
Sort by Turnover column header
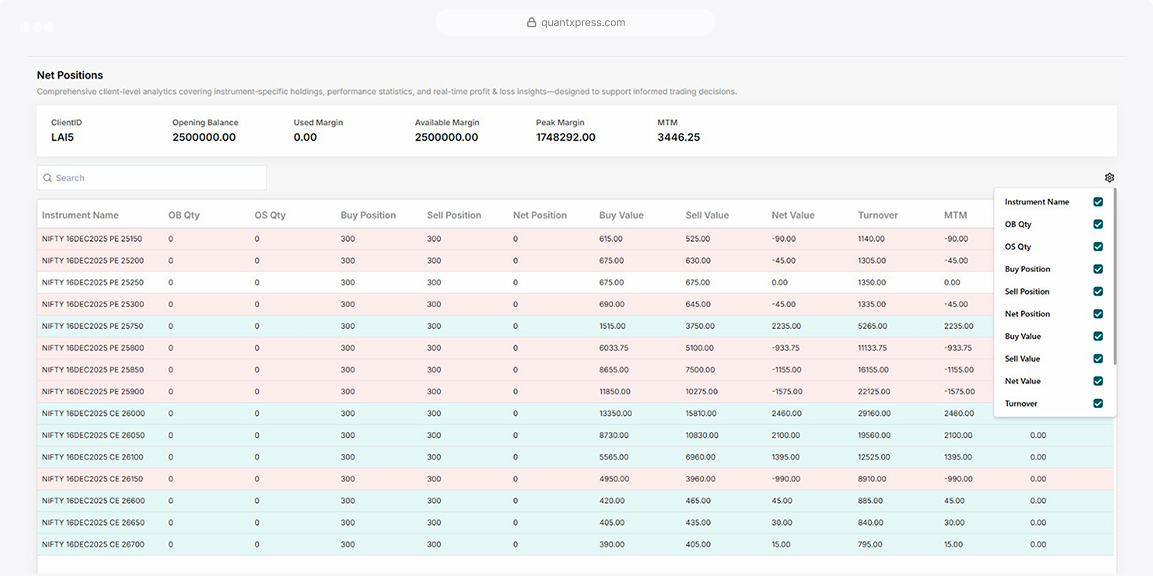(879, 215)
